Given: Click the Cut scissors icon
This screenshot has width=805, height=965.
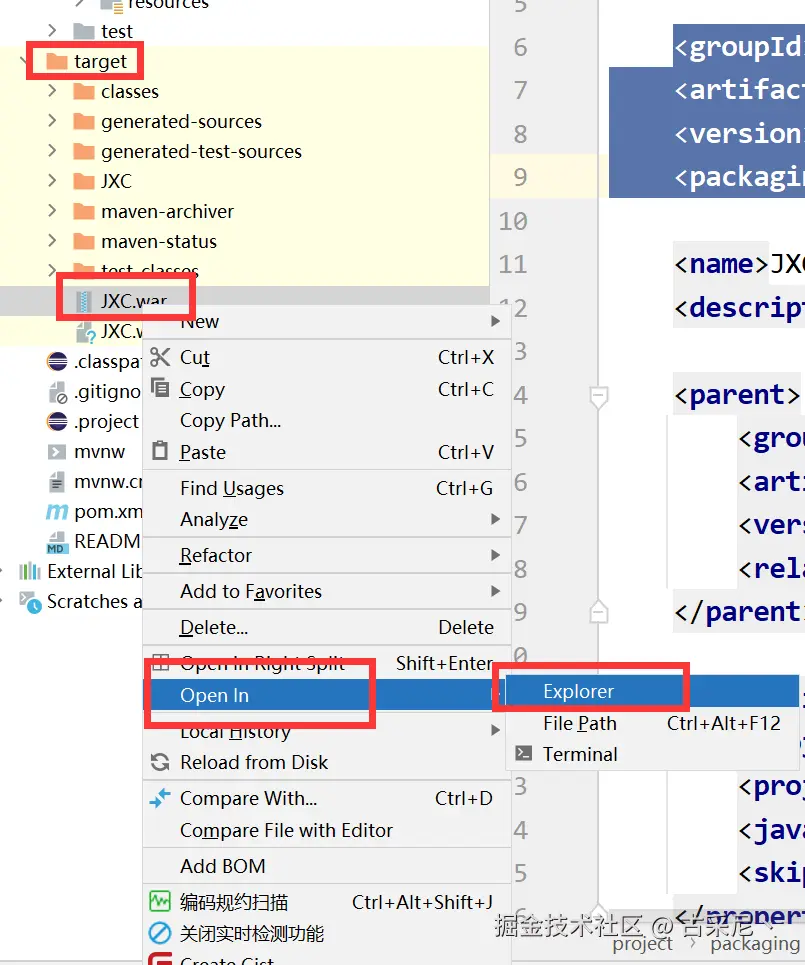Looking at the screenshot, I should tap(160, 357).
